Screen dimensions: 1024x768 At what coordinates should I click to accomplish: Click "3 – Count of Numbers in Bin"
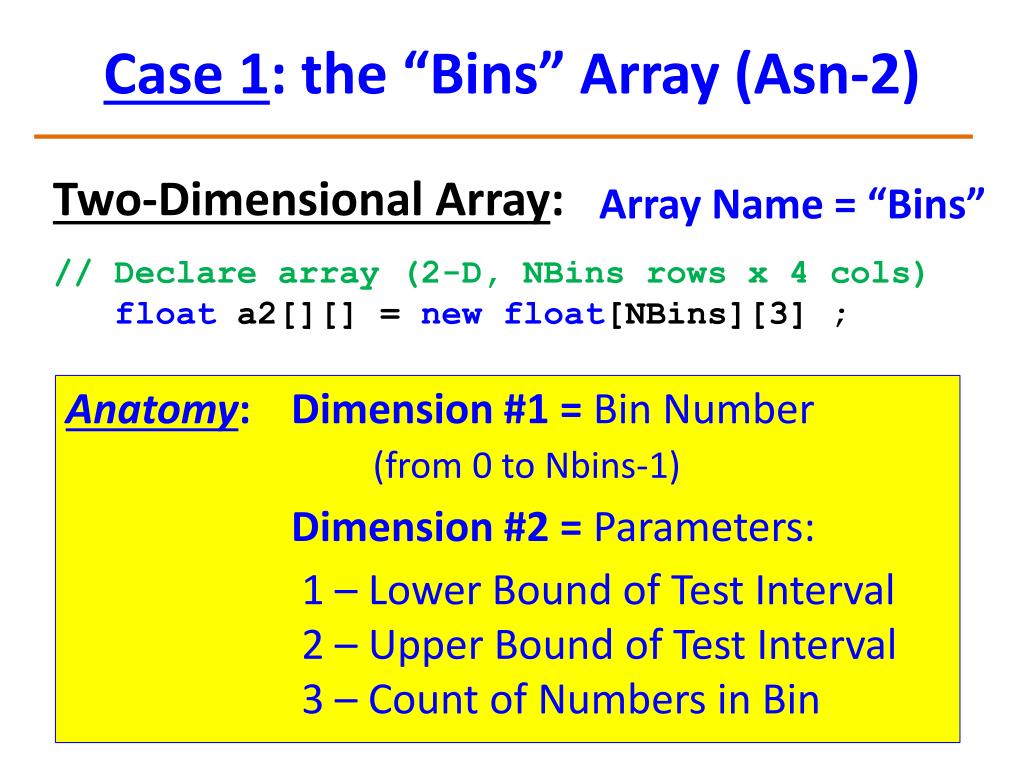tap(561, 699)
